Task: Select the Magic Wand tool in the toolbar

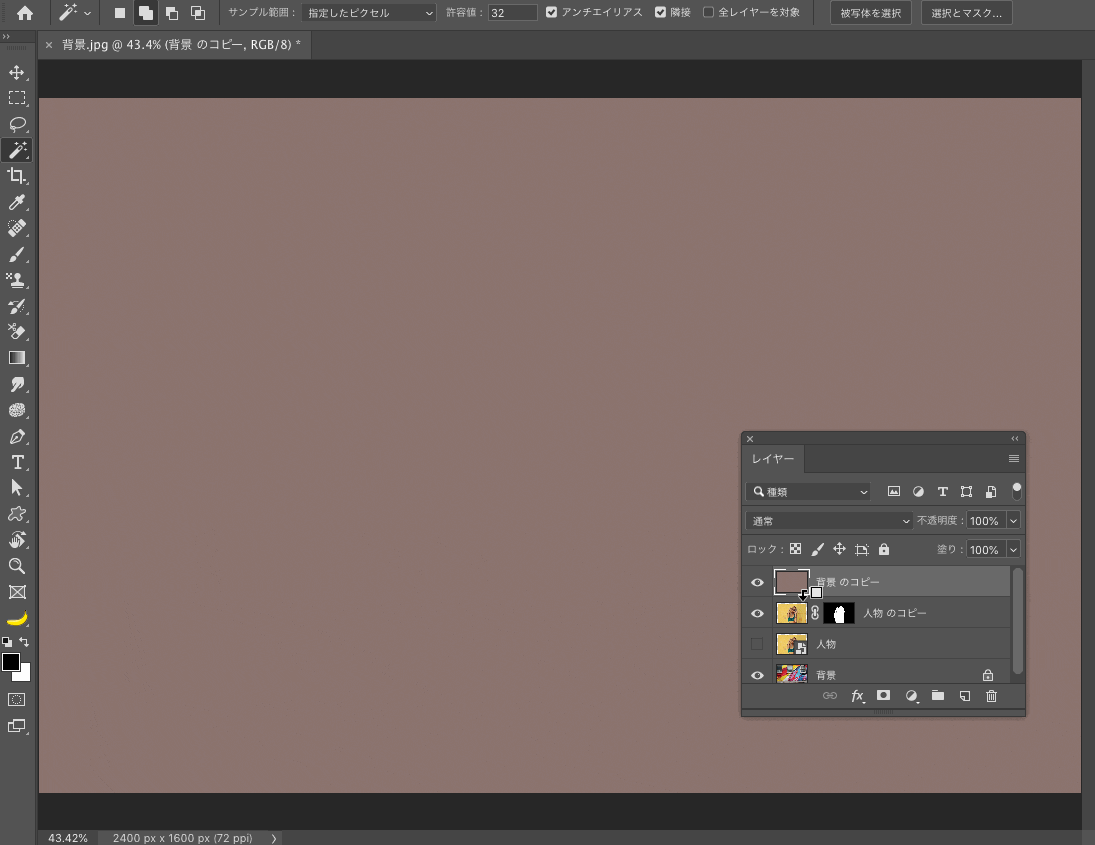Action: [17, 150]
